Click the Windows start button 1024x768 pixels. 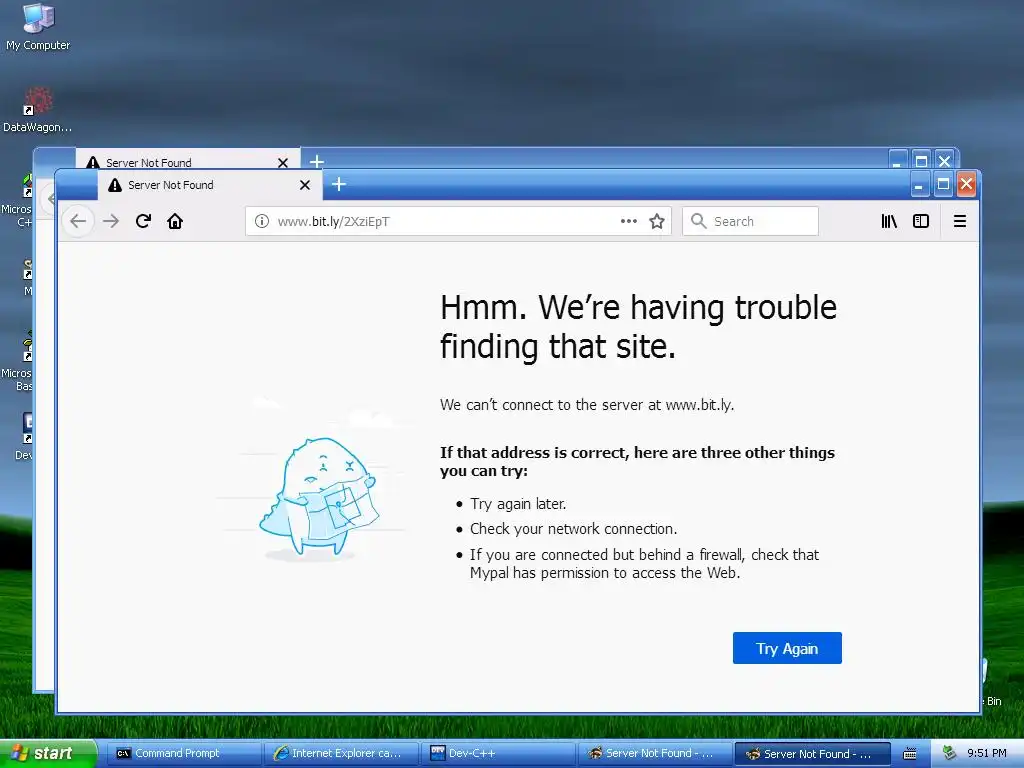click(48, 754)
